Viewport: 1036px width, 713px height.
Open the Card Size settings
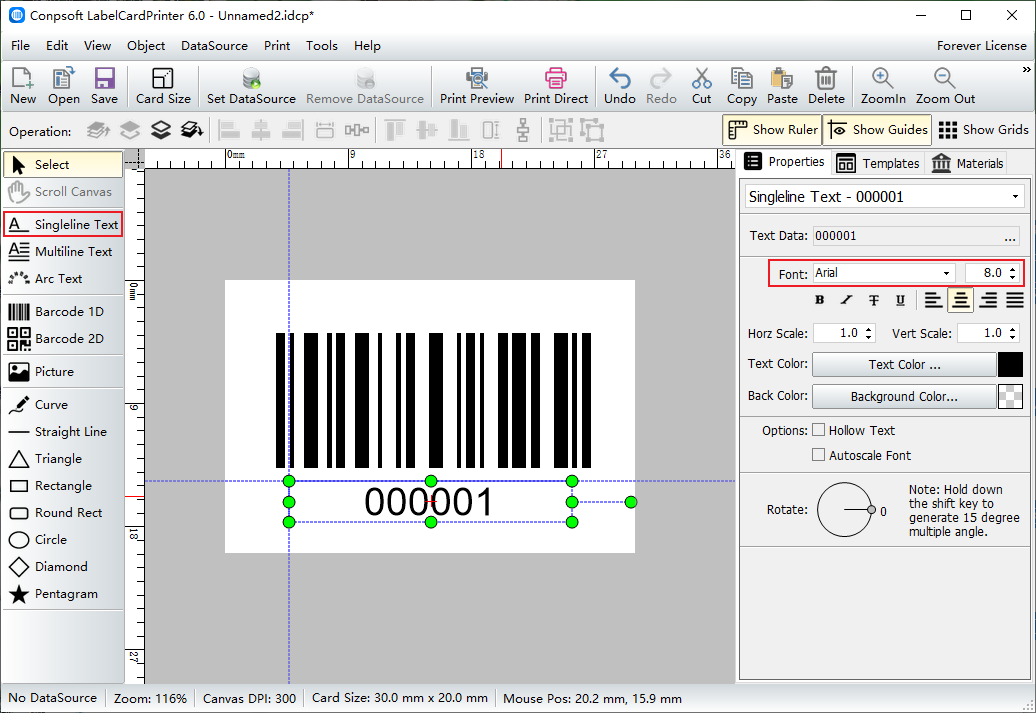tap(163, 86)
